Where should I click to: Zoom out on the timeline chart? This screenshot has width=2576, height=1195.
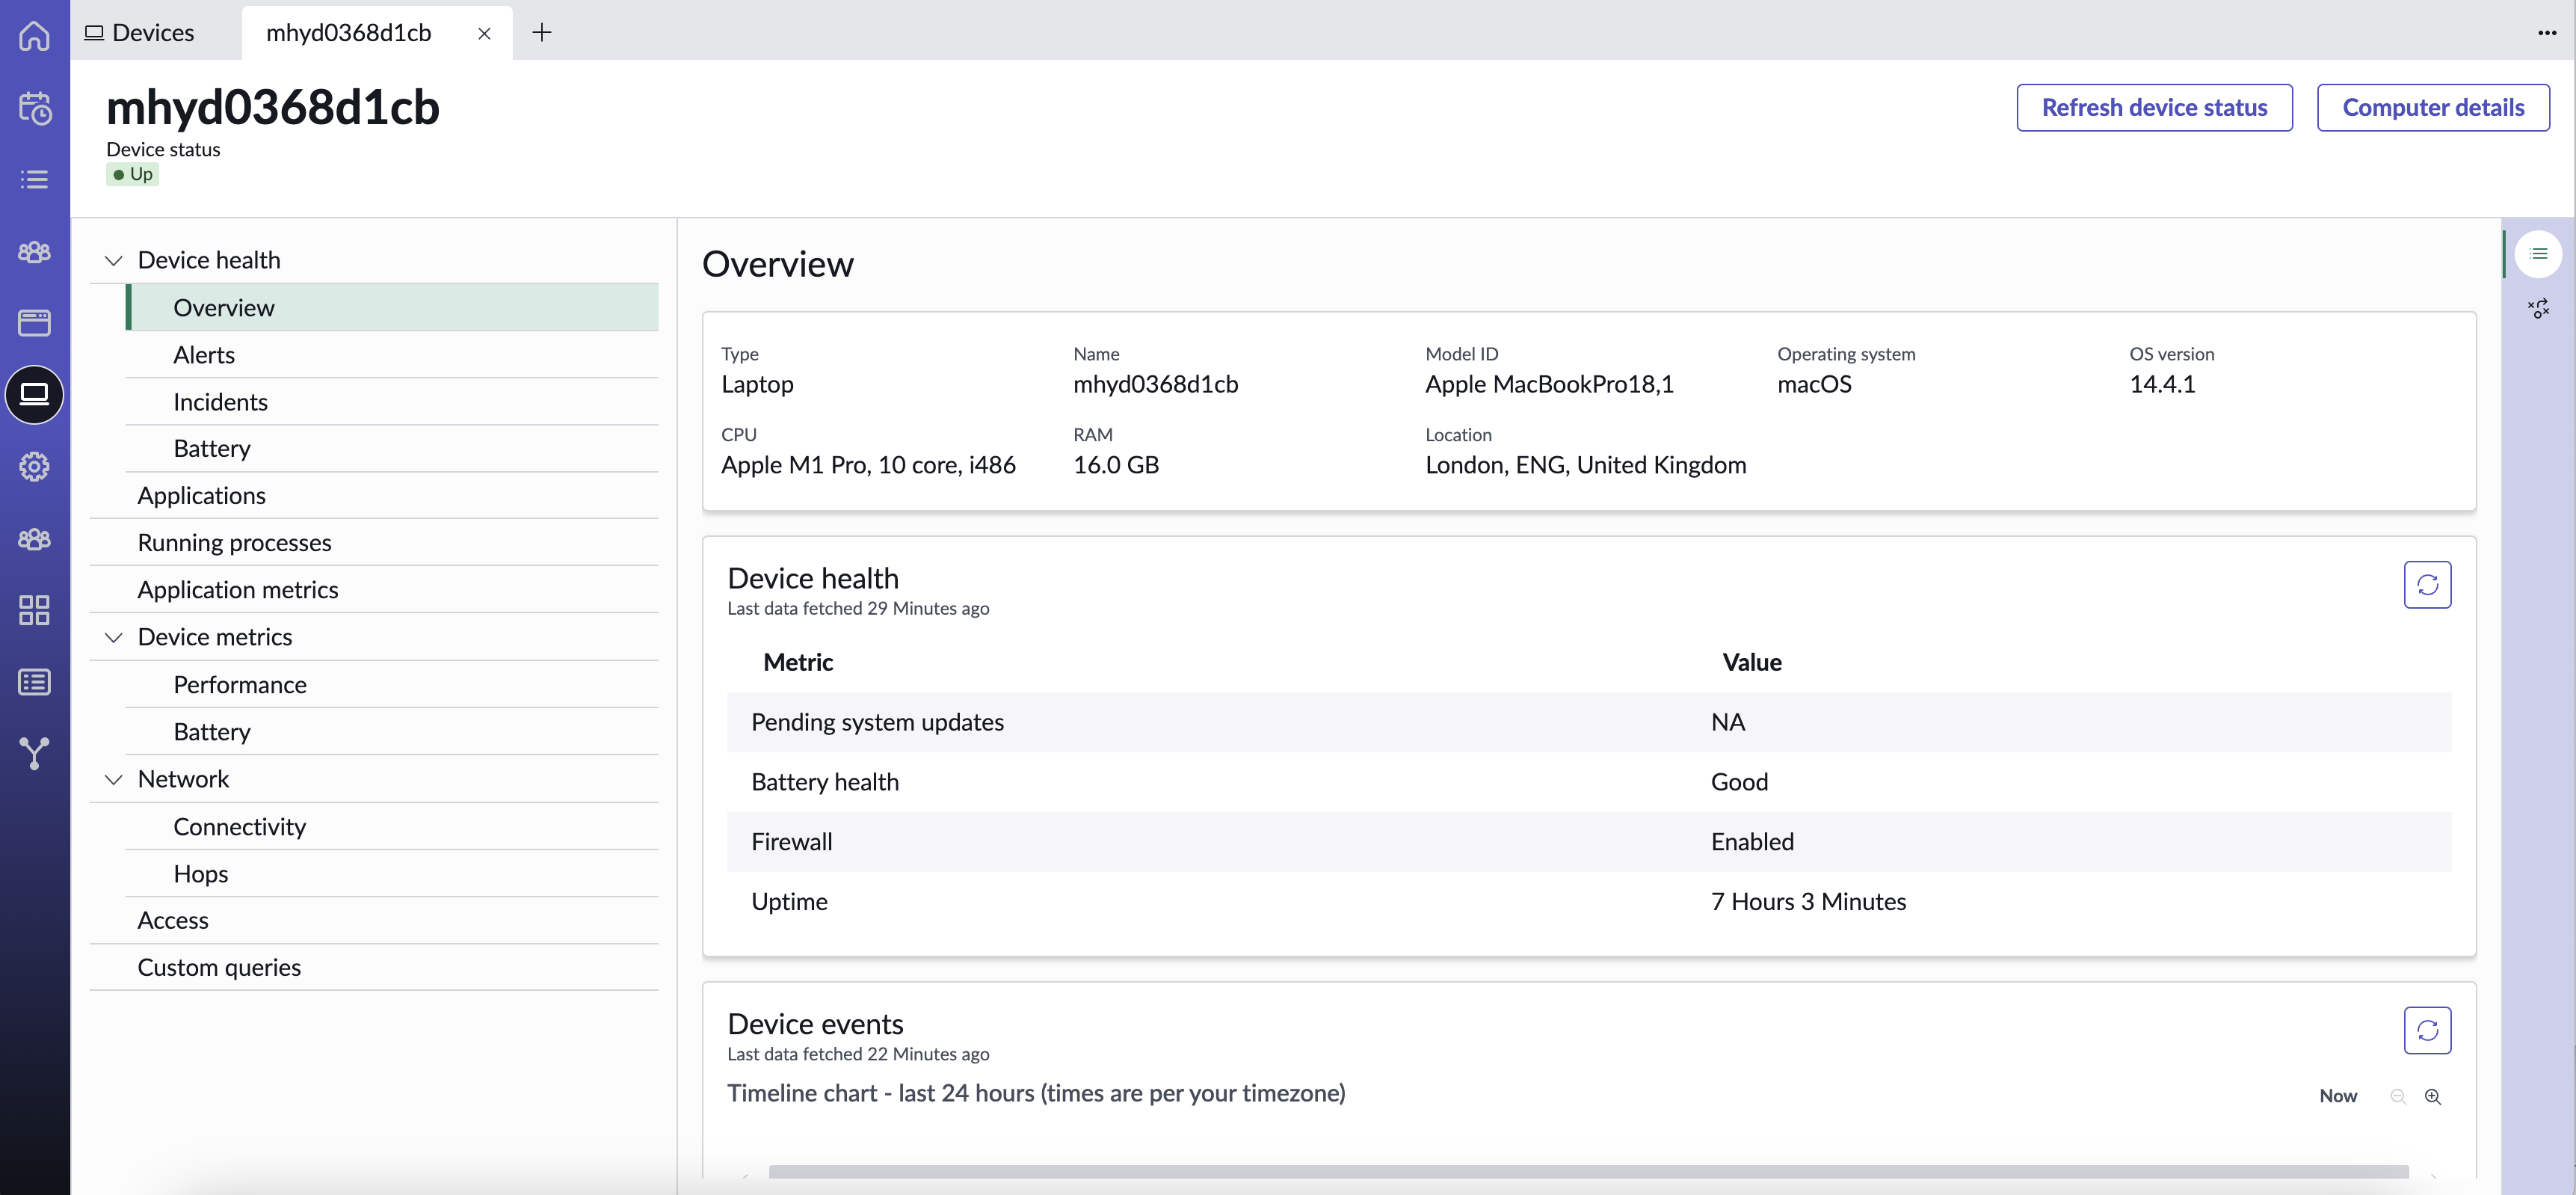pos(2397,1096)
